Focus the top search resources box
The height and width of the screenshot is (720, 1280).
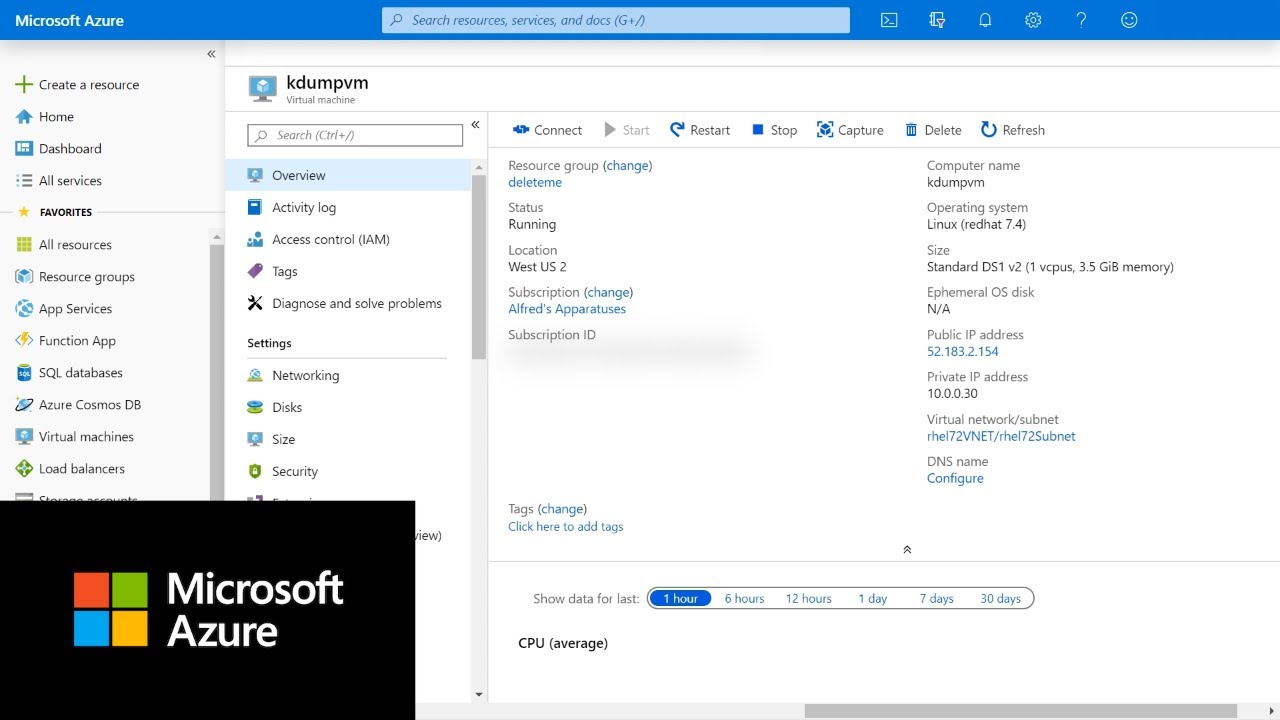tap(616, 20)
